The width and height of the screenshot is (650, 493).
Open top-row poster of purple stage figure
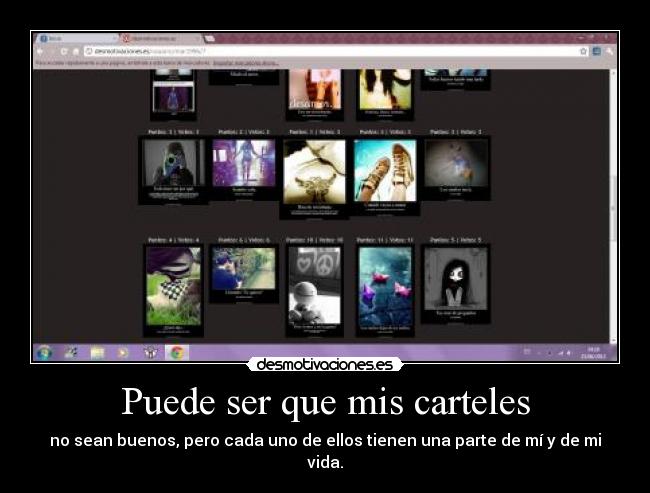pos(173,95)
